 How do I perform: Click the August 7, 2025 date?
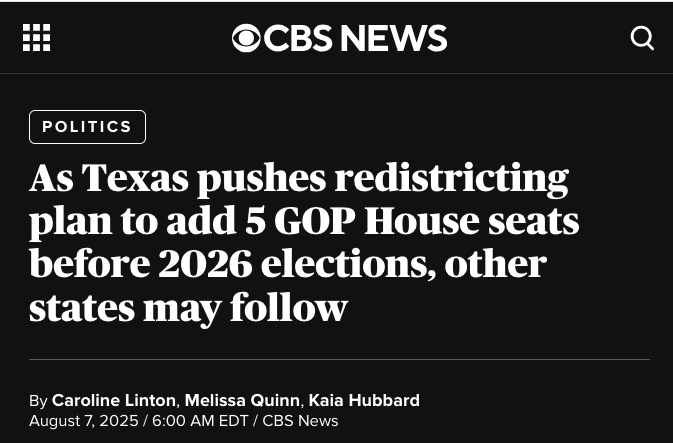point(84,421)
